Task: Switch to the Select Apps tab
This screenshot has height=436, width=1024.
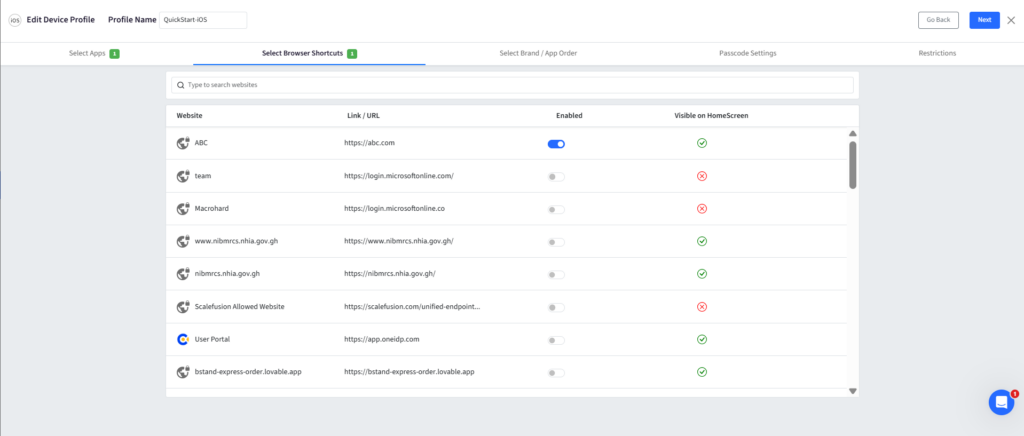Action: 94,54
